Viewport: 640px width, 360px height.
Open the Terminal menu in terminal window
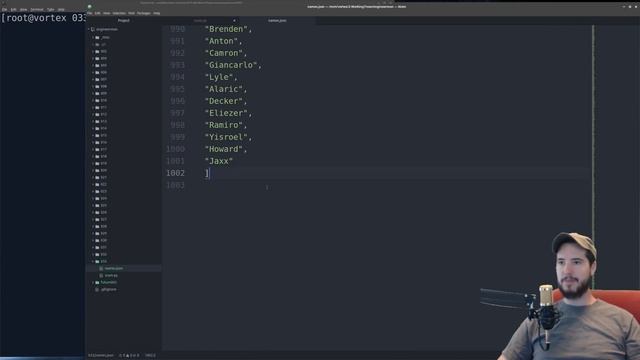point(37,9)
